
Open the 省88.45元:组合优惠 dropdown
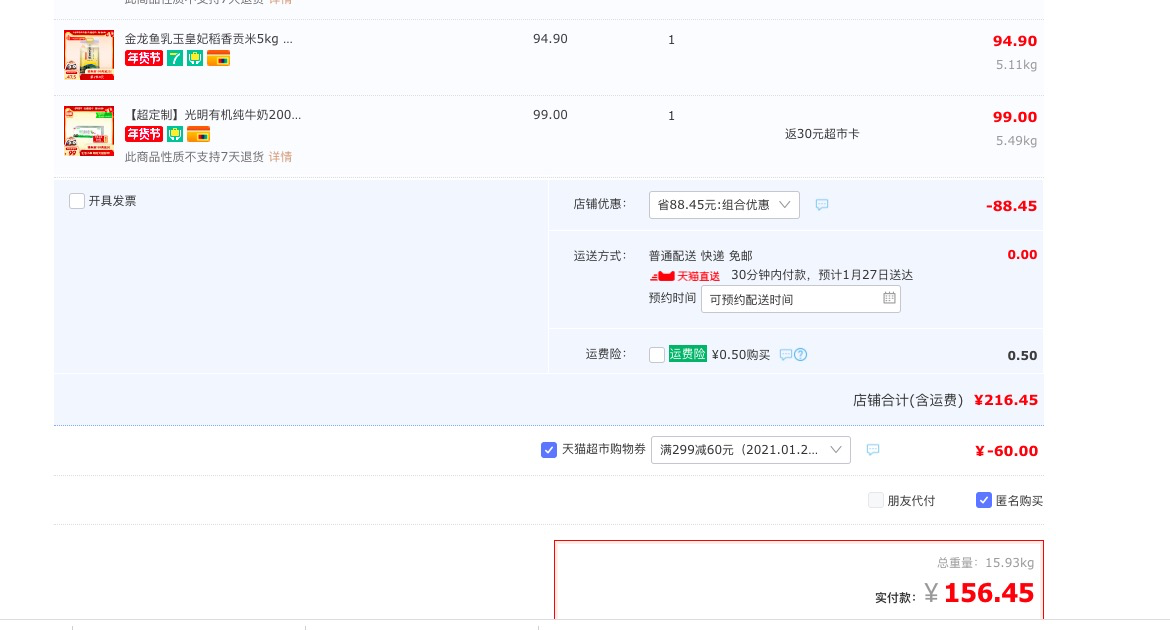(x=725, y=205)
